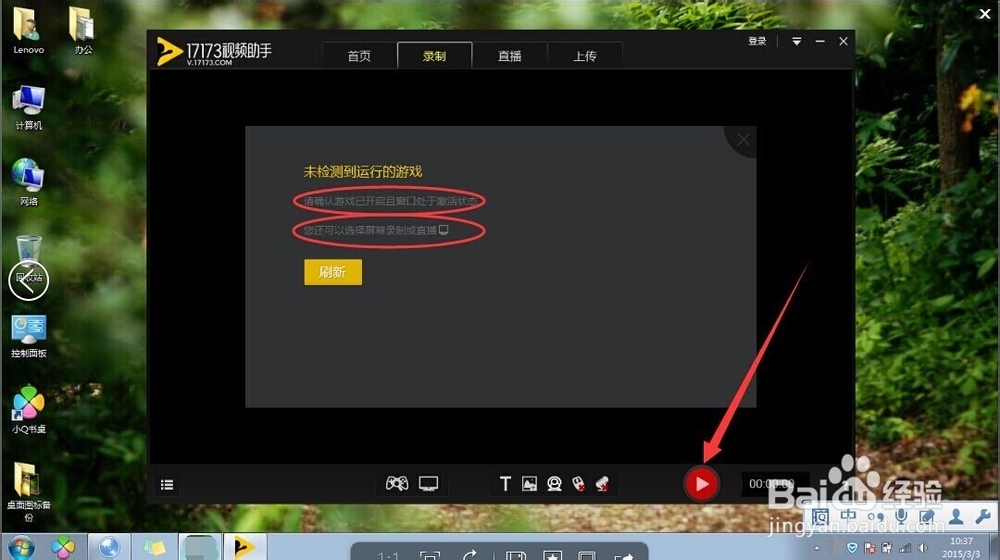The image size is (1000, 560).
Task: Open the list menu icon at the toolbar's left
Action: point(167,485)
